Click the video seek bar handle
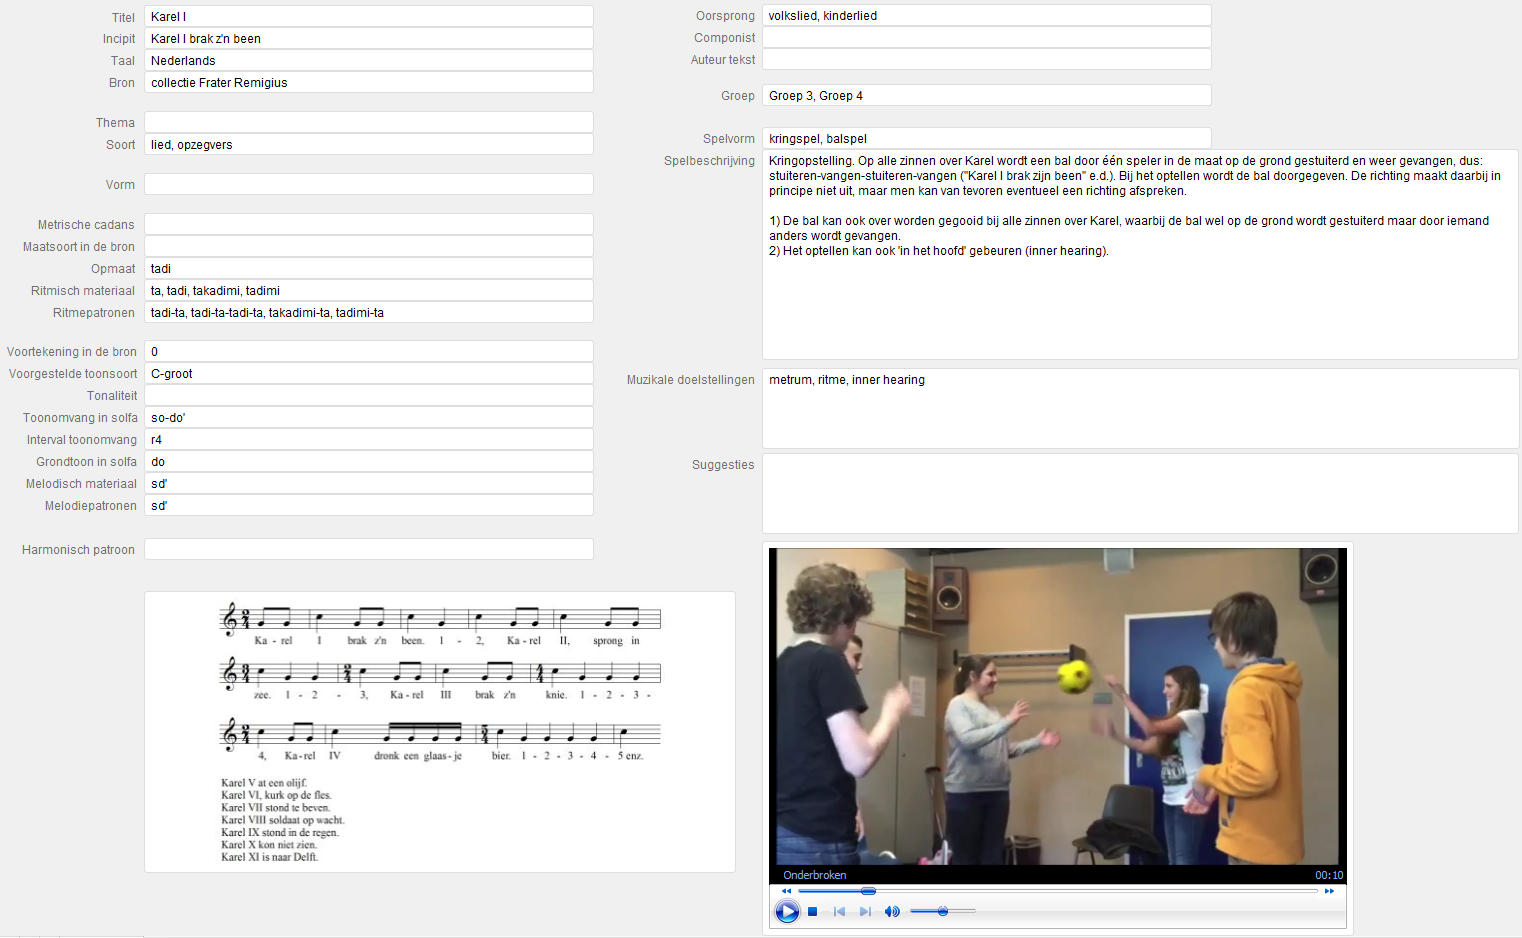Image resolution: width=1522 pixels, height=938 pixels. (x=868, y=891)
